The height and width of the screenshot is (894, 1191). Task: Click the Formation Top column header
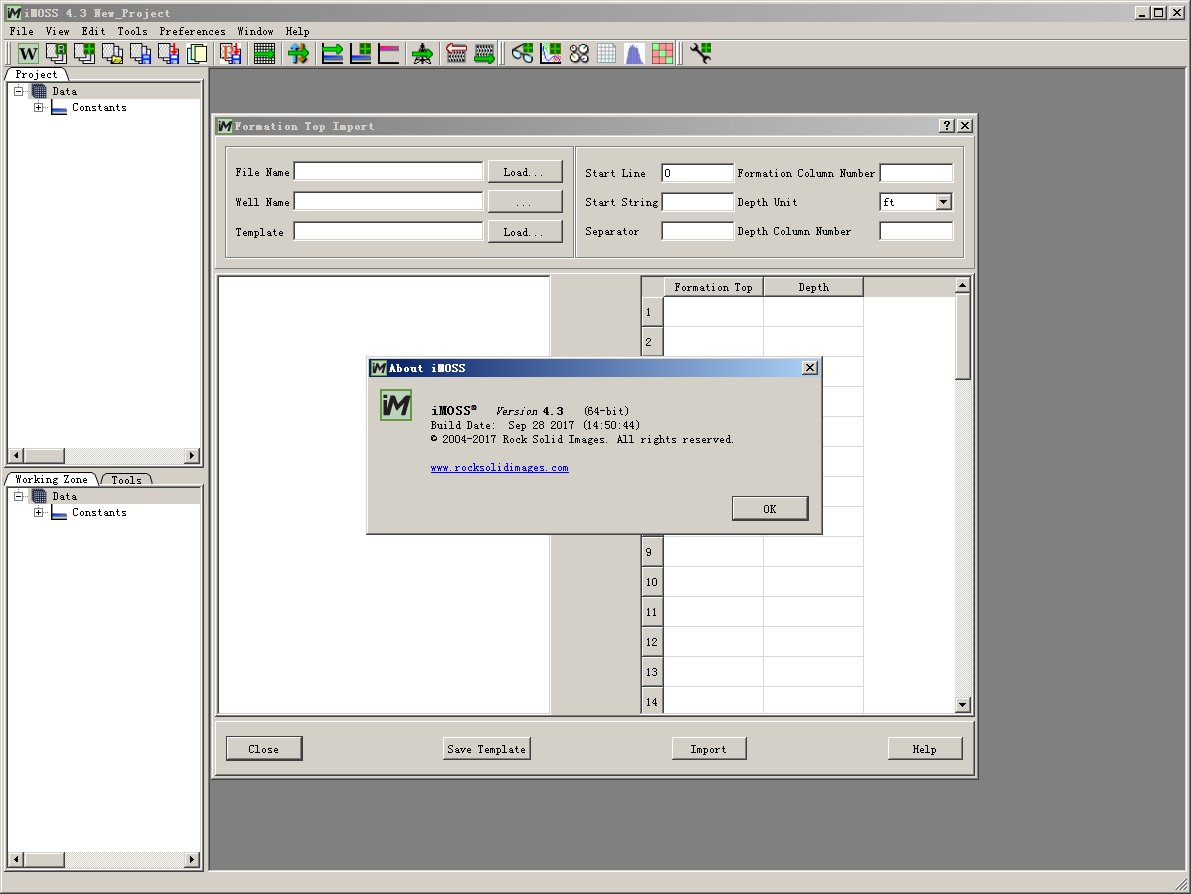click(x=713, y=287)
